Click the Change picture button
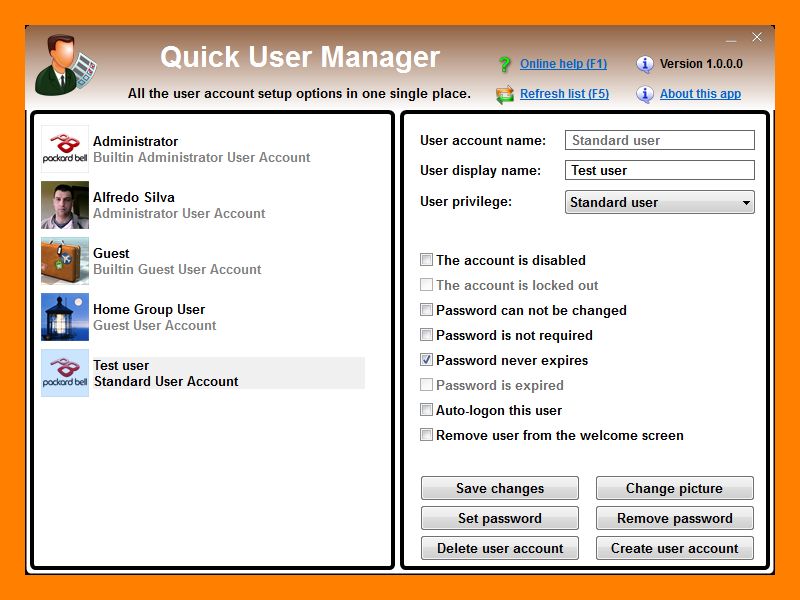Viewport: 800px width, 600px height. pos(674,488)
